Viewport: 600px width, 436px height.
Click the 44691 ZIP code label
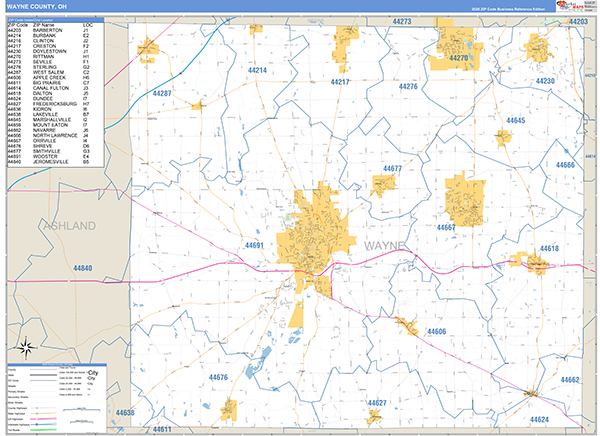click(255, 244)
